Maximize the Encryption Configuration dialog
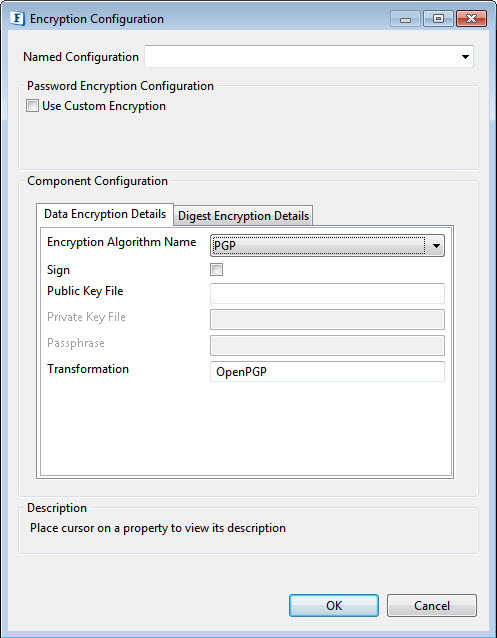 tap(438, 19)
